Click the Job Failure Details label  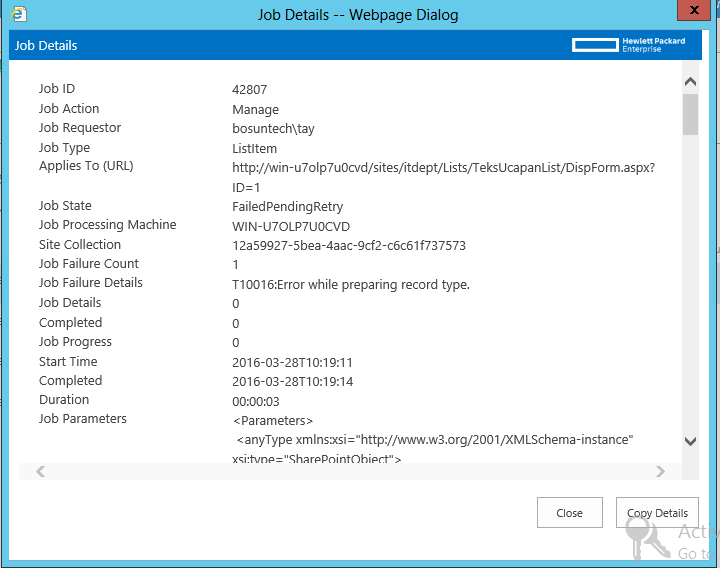(90, 283)
